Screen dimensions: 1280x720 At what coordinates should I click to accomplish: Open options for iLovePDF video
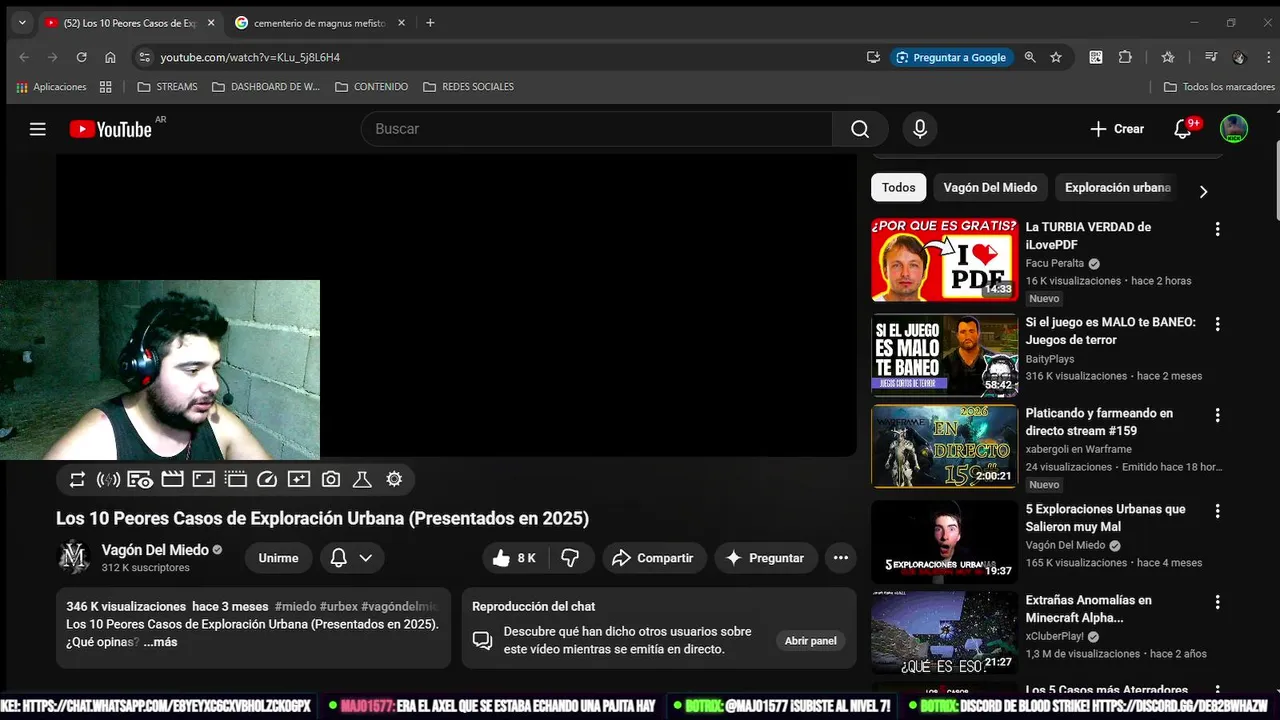(x=1217, y=229)
